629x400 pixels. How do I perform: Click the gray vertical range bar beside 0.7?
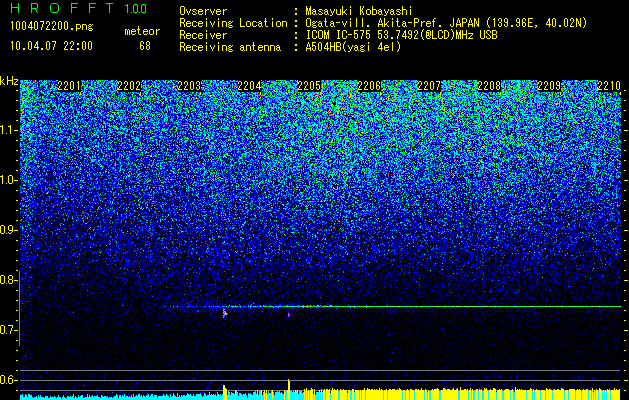19,308
